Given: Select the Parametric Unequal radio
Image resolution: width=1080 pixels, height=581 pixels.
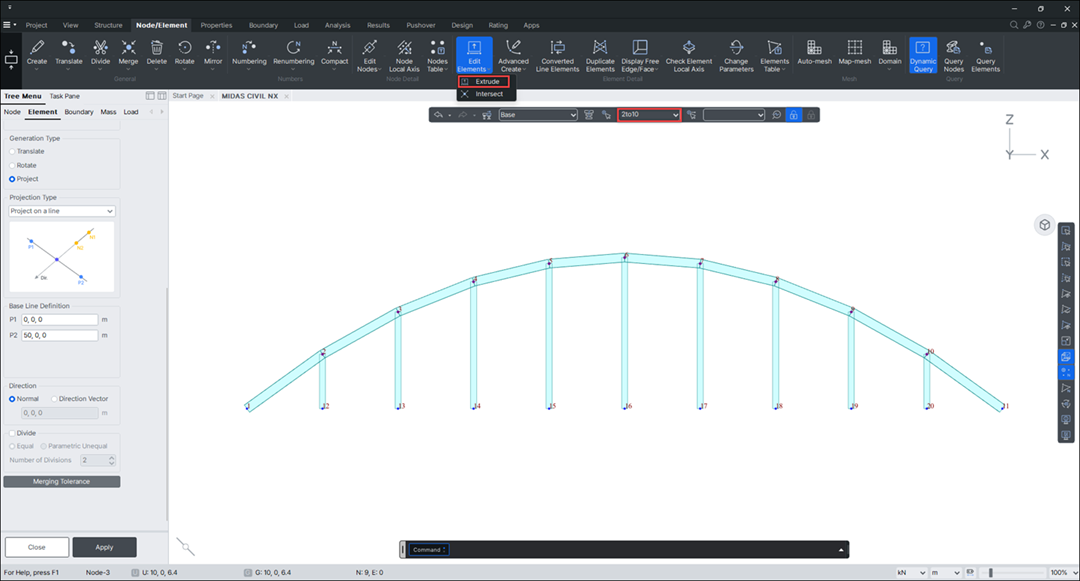Looking at the screenshot, I should [x=44, y=446].
